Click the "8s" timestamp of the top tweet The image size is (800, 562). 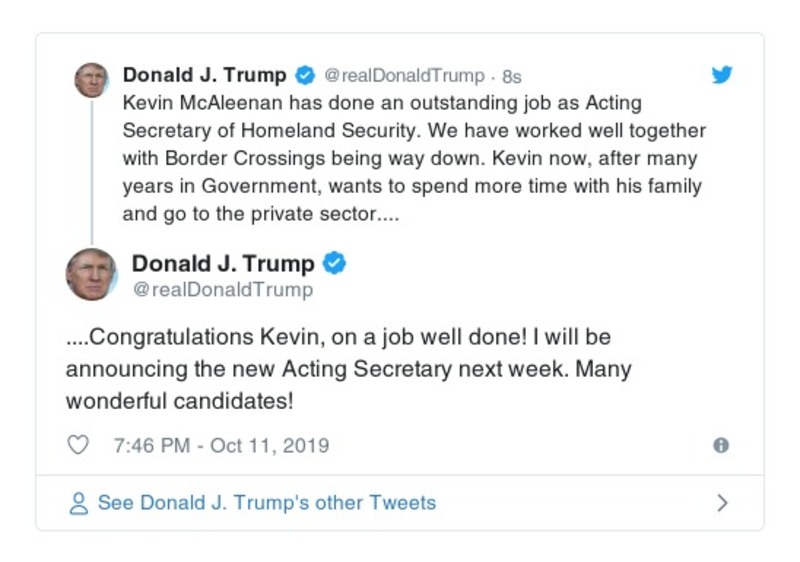coord(511,77)
